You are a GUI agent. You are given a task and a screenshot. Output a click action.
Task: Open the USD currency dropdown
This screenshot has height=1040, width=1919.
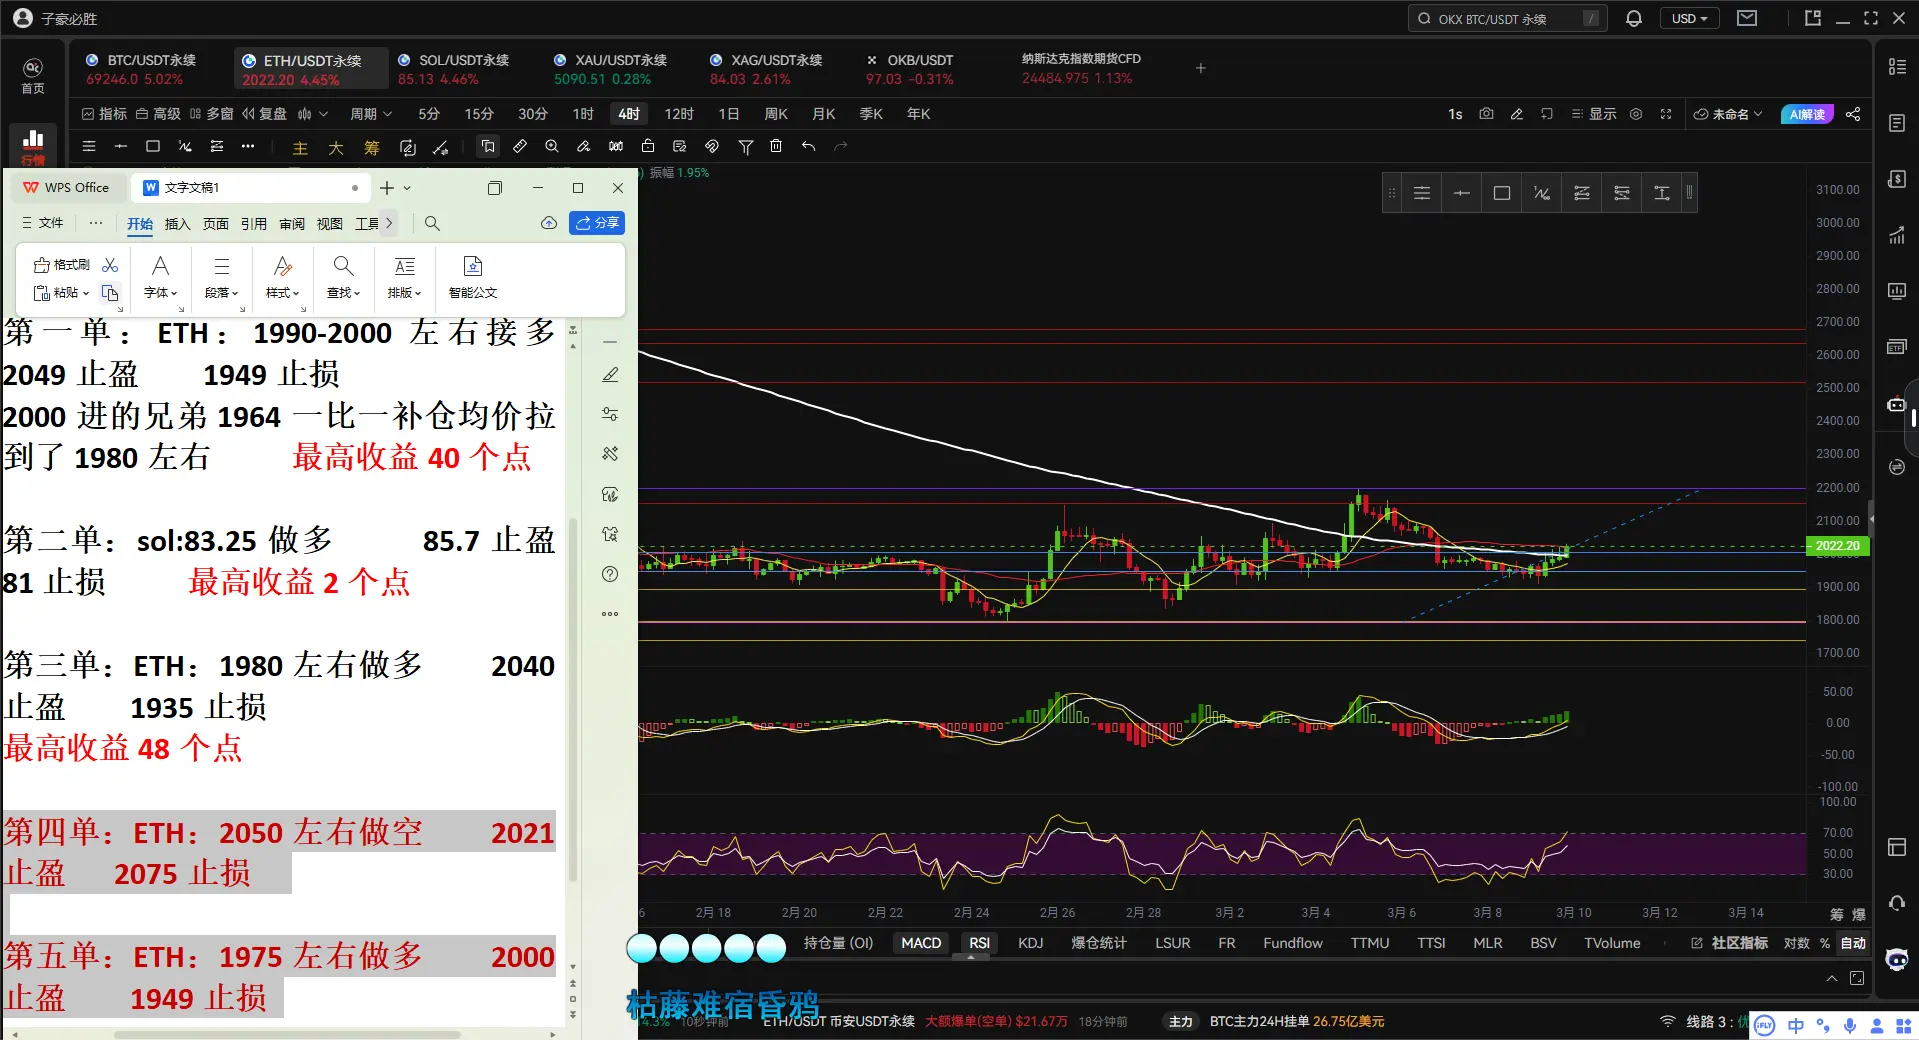(1689, 18)
